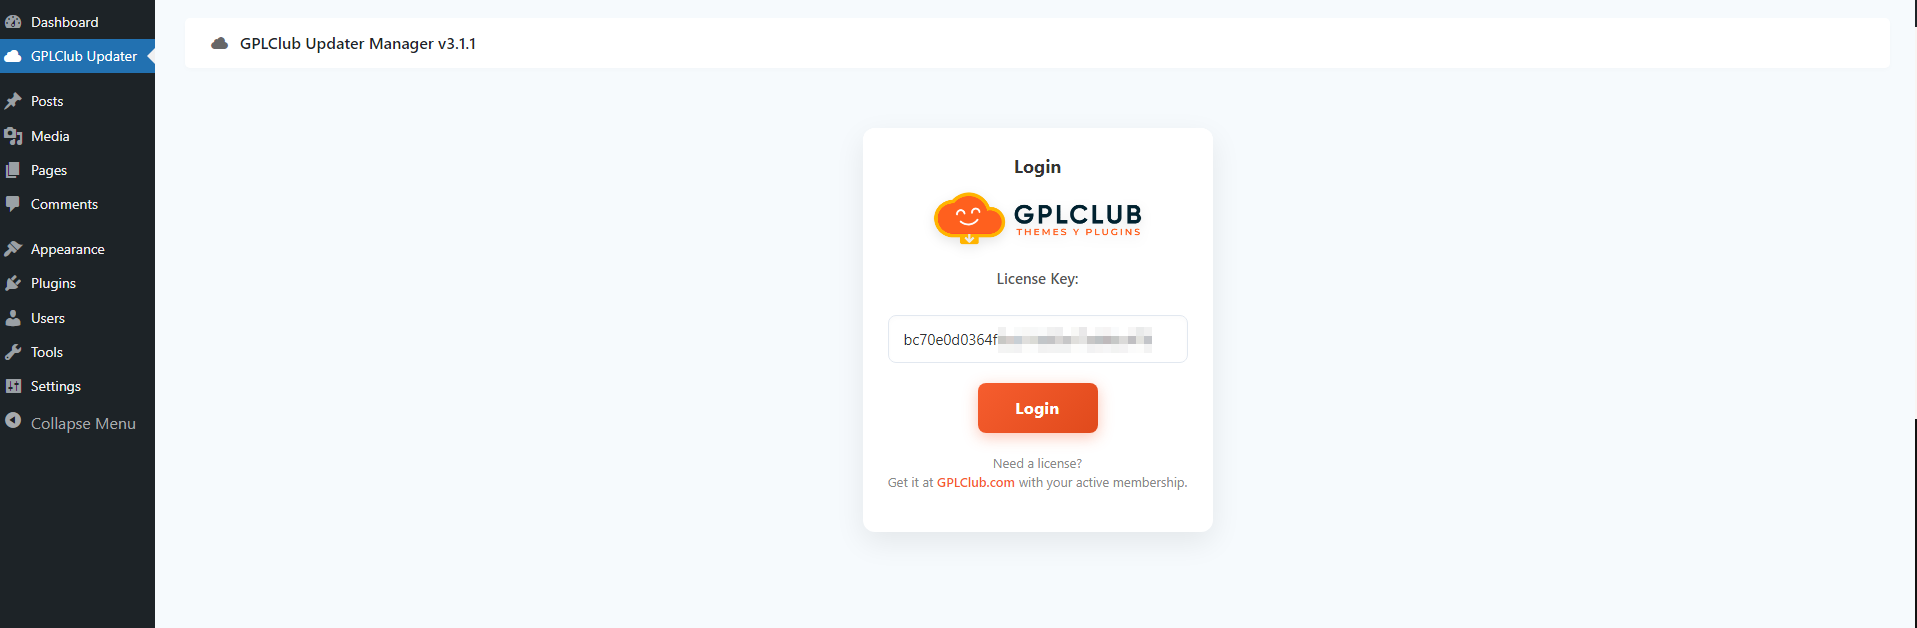Screen dimensions: 1917x628
Task: Click the Dashboard gauge icon
Action: pyautogui.click(x=13, y=22)
